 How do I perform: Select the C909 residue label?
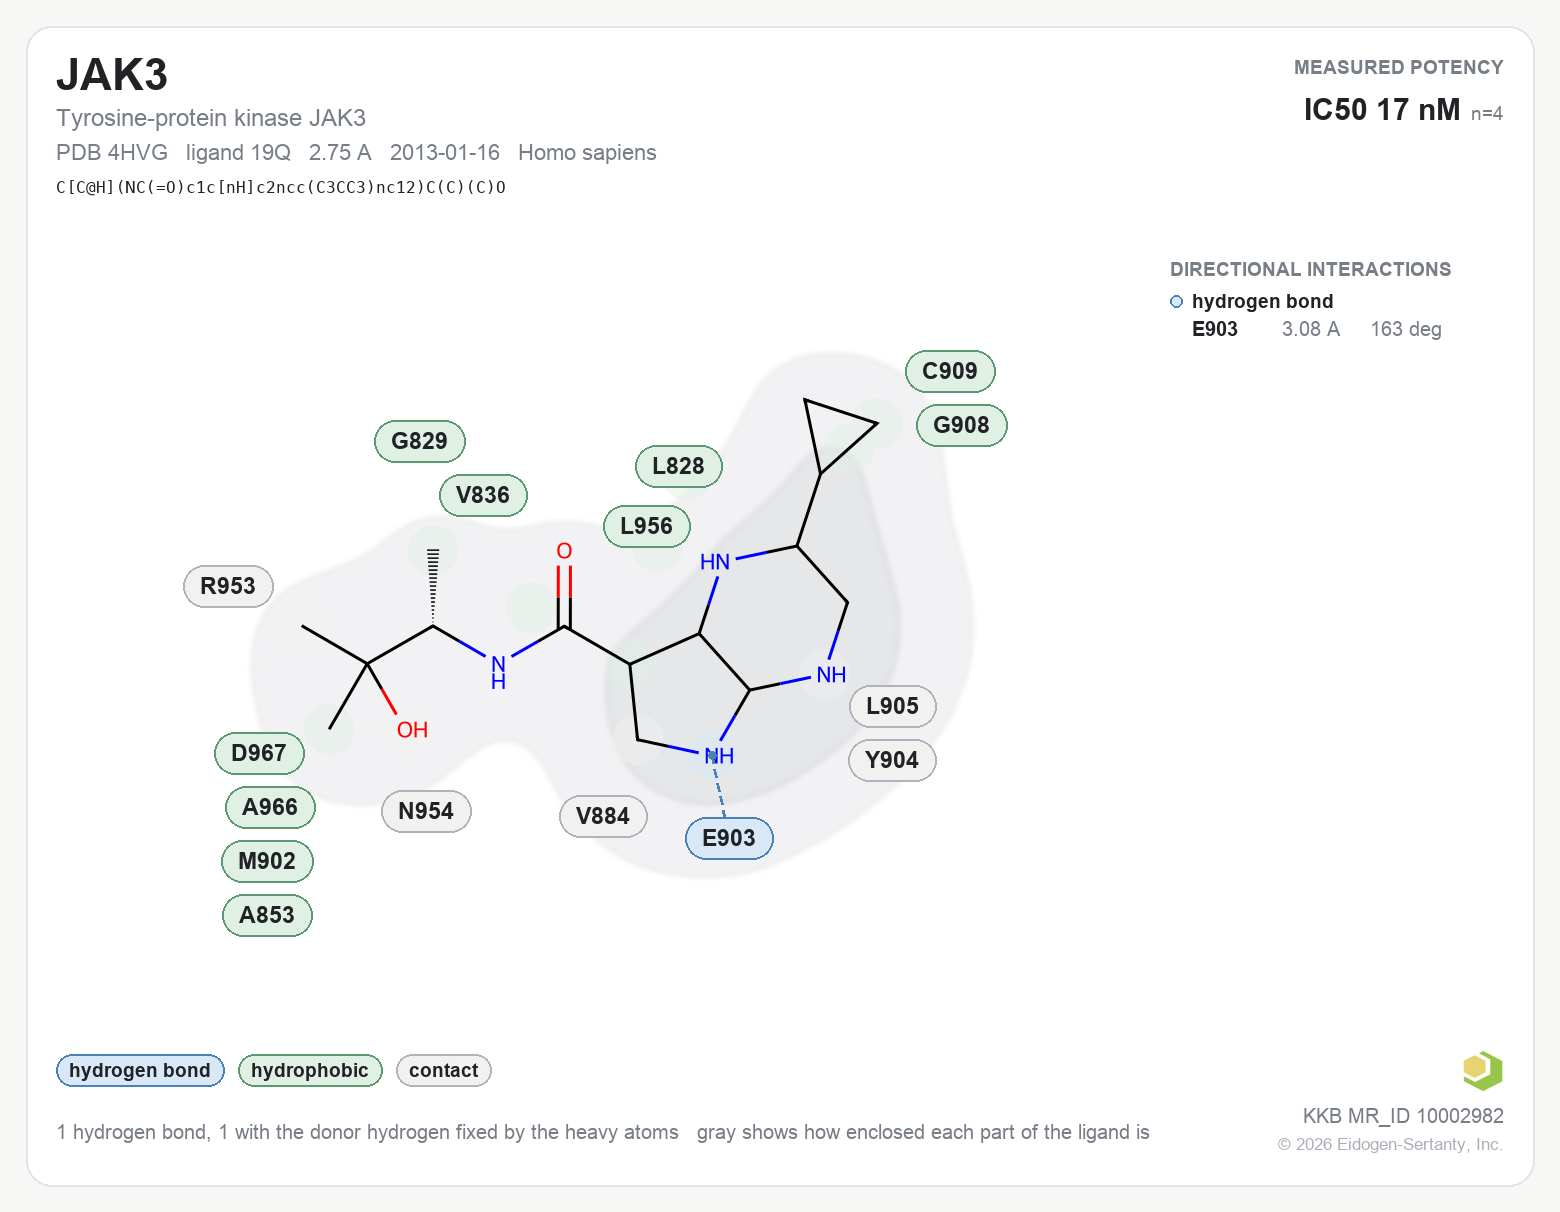pos(950,371)
